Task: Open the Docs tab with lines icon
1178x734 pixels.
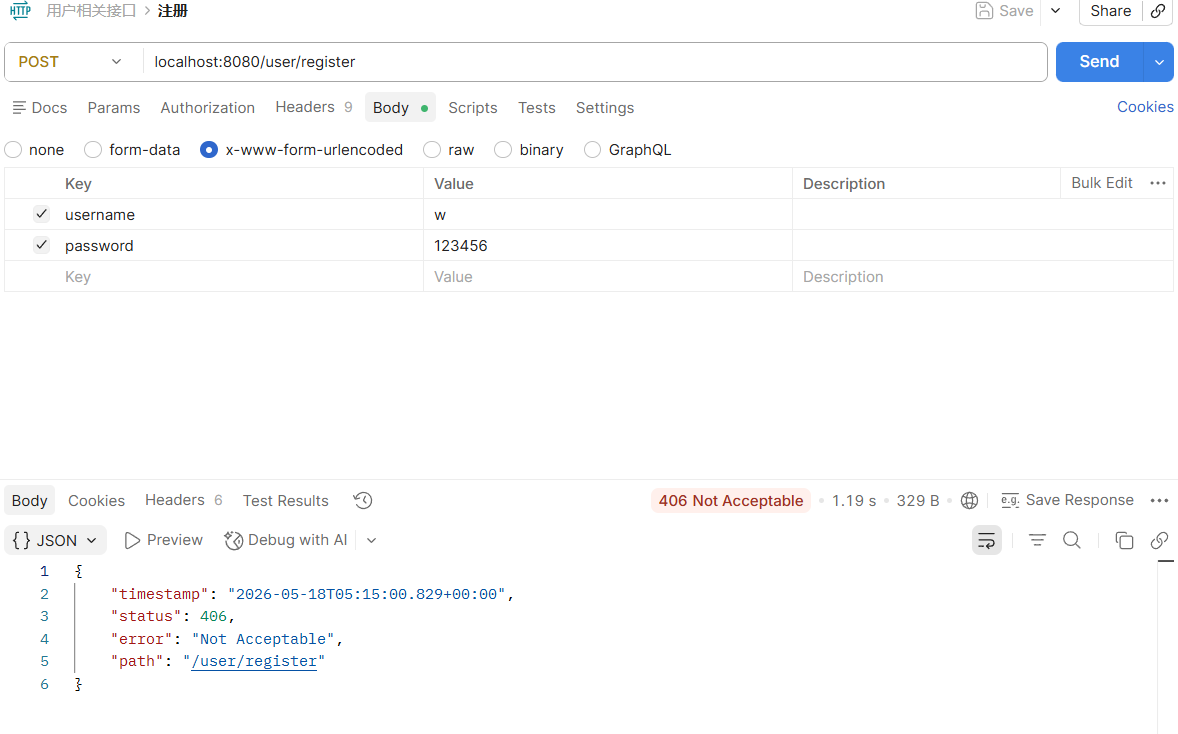Action: click(40, 107)
